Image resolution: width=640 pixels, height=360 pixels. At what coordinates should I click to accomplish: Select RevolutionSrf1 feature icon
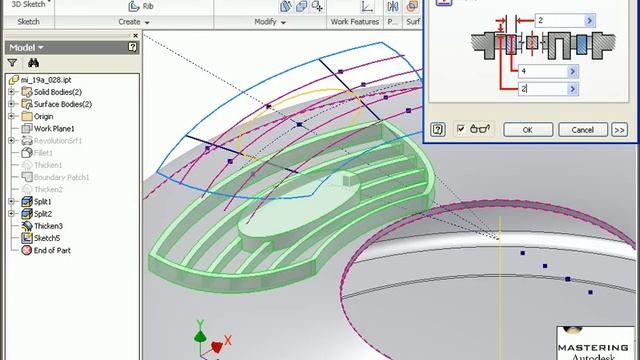pyautogui.click(x=27, y=141)
